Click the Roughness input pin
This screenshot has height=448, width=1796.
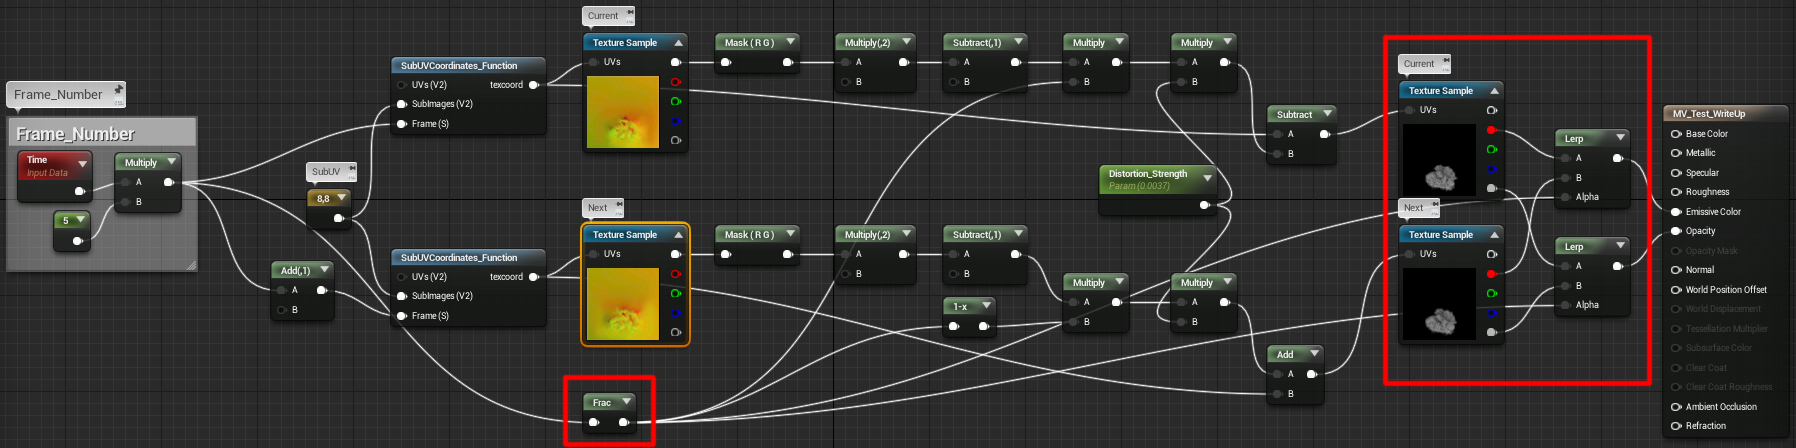click(x=1676, y=192)
